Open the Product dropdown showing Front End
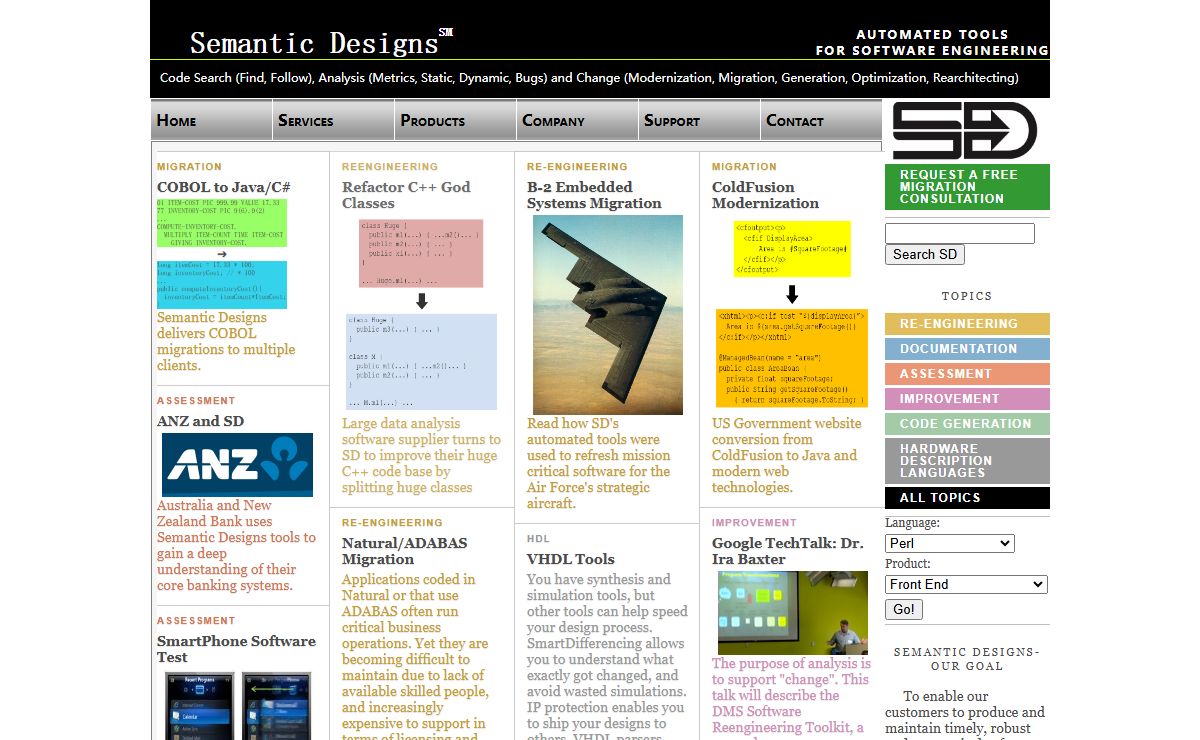The width and height of the screenshot is (1200, 740). (966, 585)
